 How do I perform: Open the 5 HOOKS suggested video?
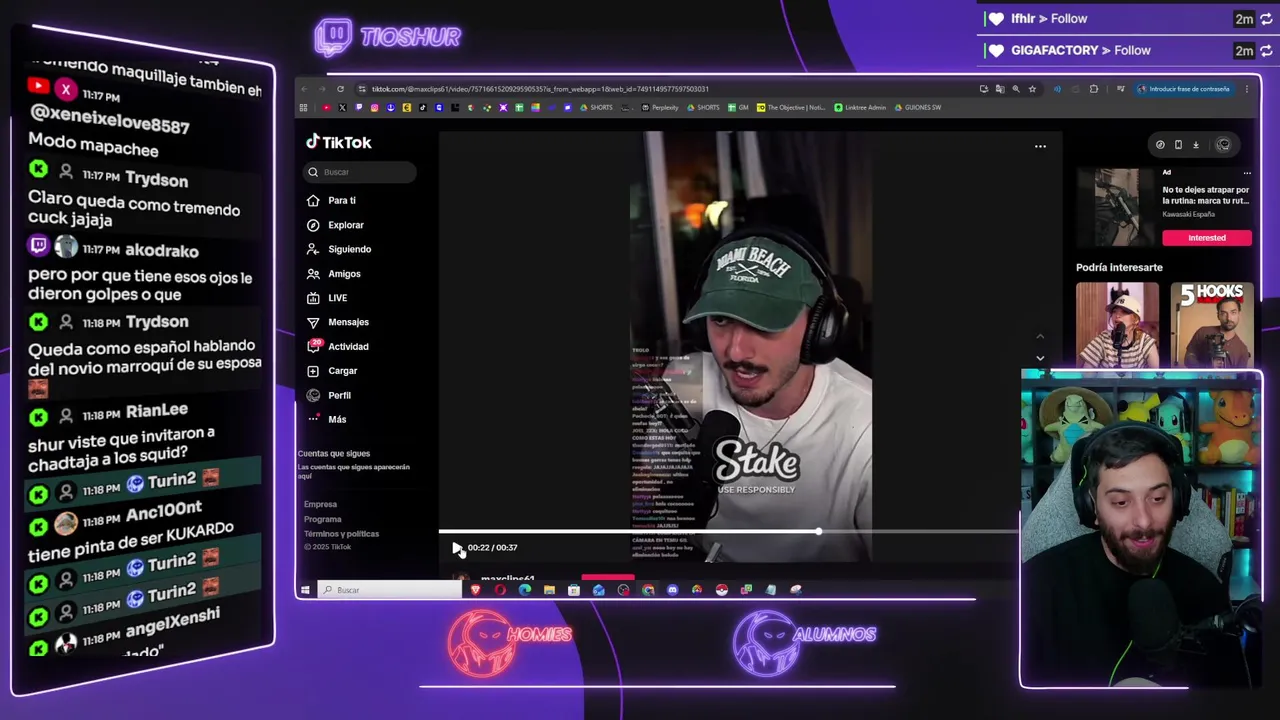[x=1212, y=324]
